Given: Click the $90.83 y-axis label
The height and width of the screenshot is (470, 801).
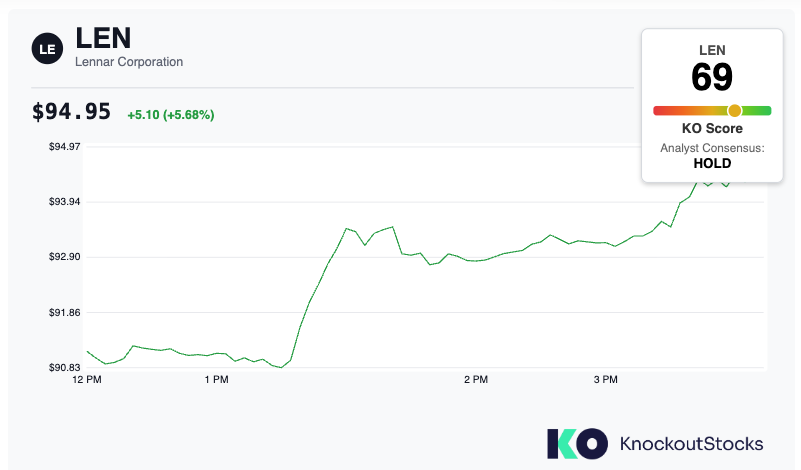Looking at the screenshot, I should (x=64, y=367).
